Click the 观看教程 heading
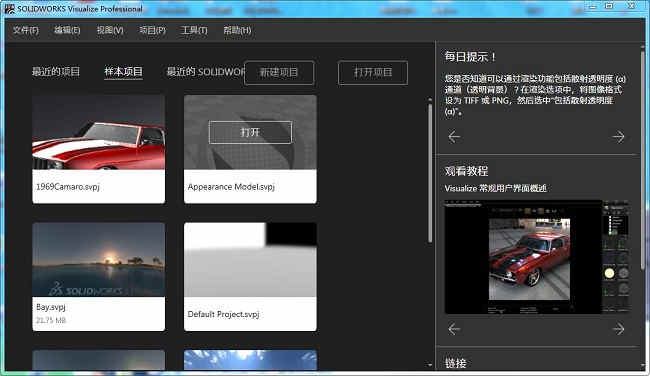The width and height of the screenshot is (650, 376). coord(466,171)
